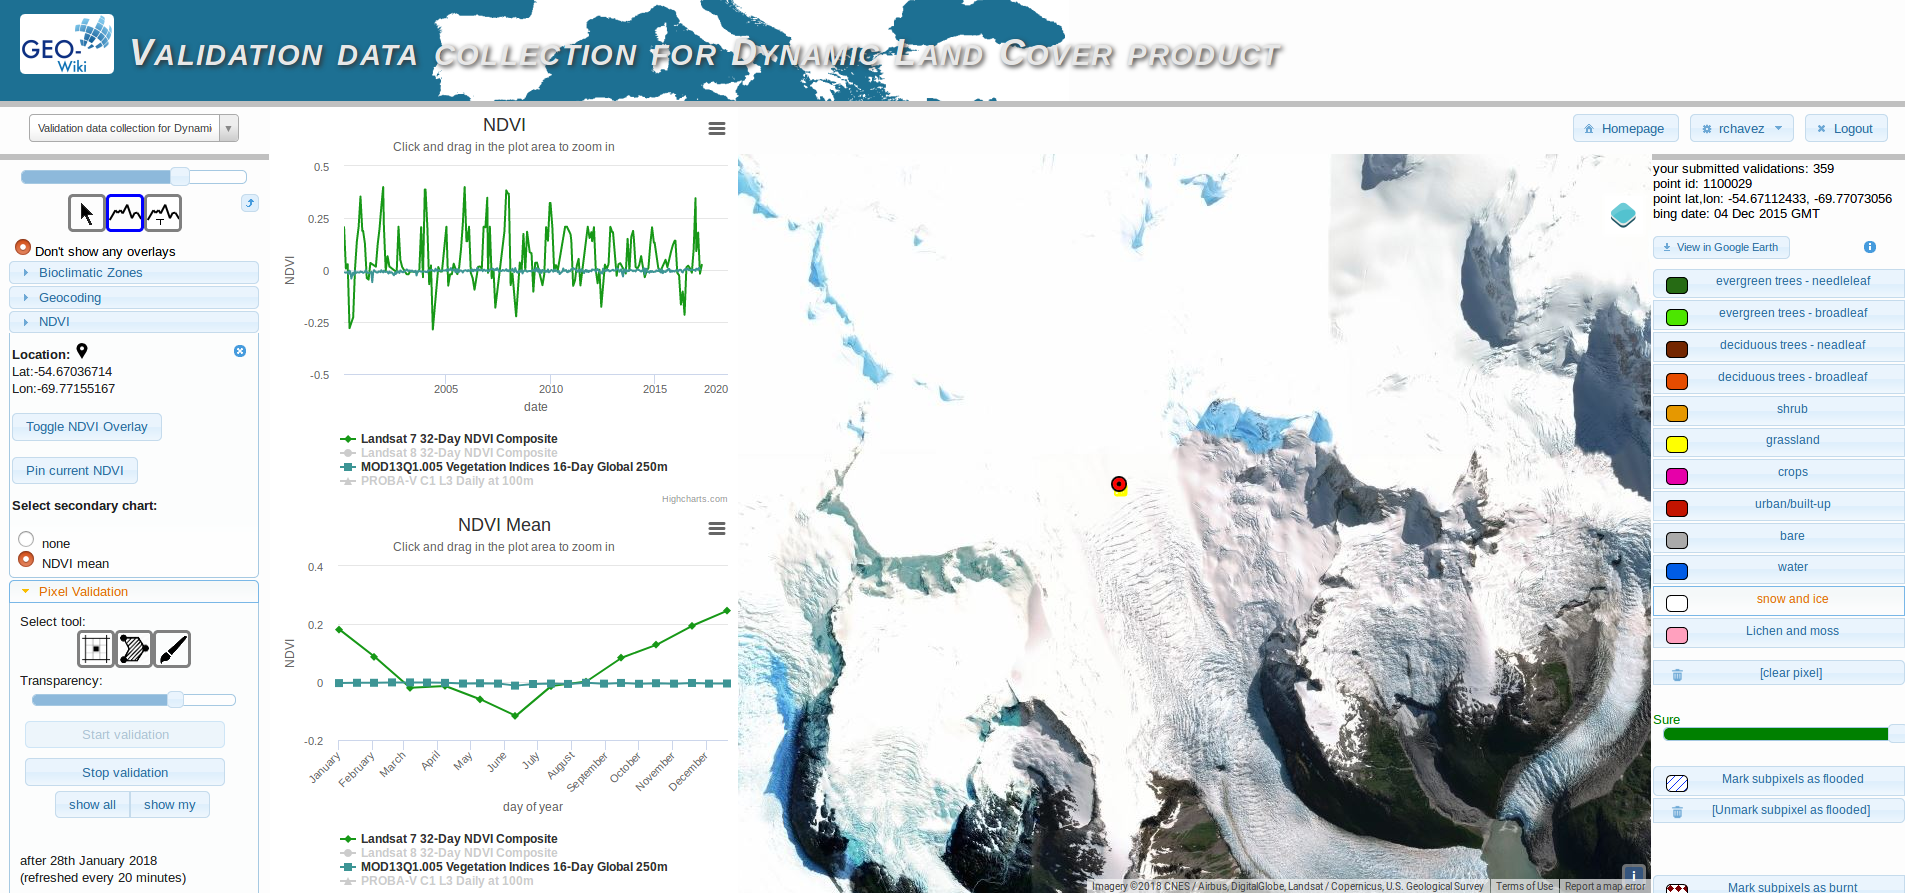Pick the polygon selection tool
Viewport: 1905px width, 893px height.
(134, 649)
